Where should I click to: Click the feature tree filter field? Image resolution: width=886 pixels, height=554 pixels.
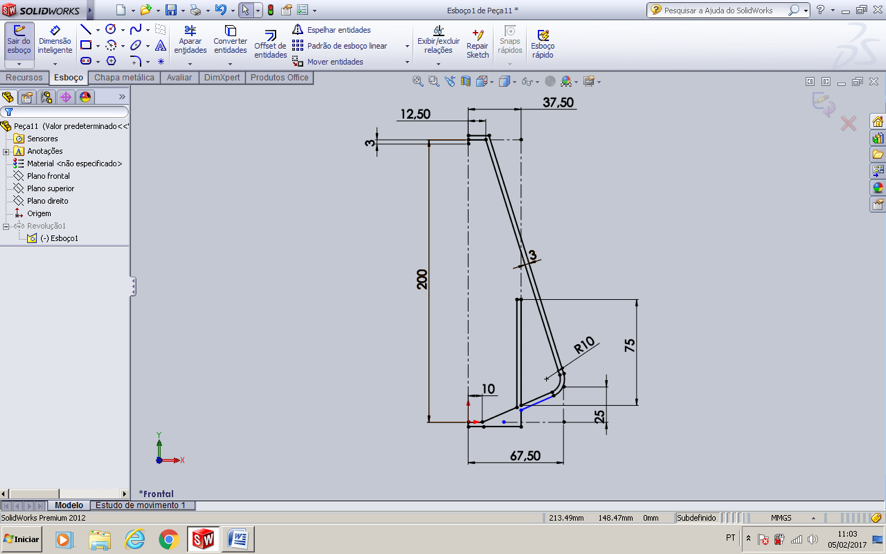click(x=65, y=112)
